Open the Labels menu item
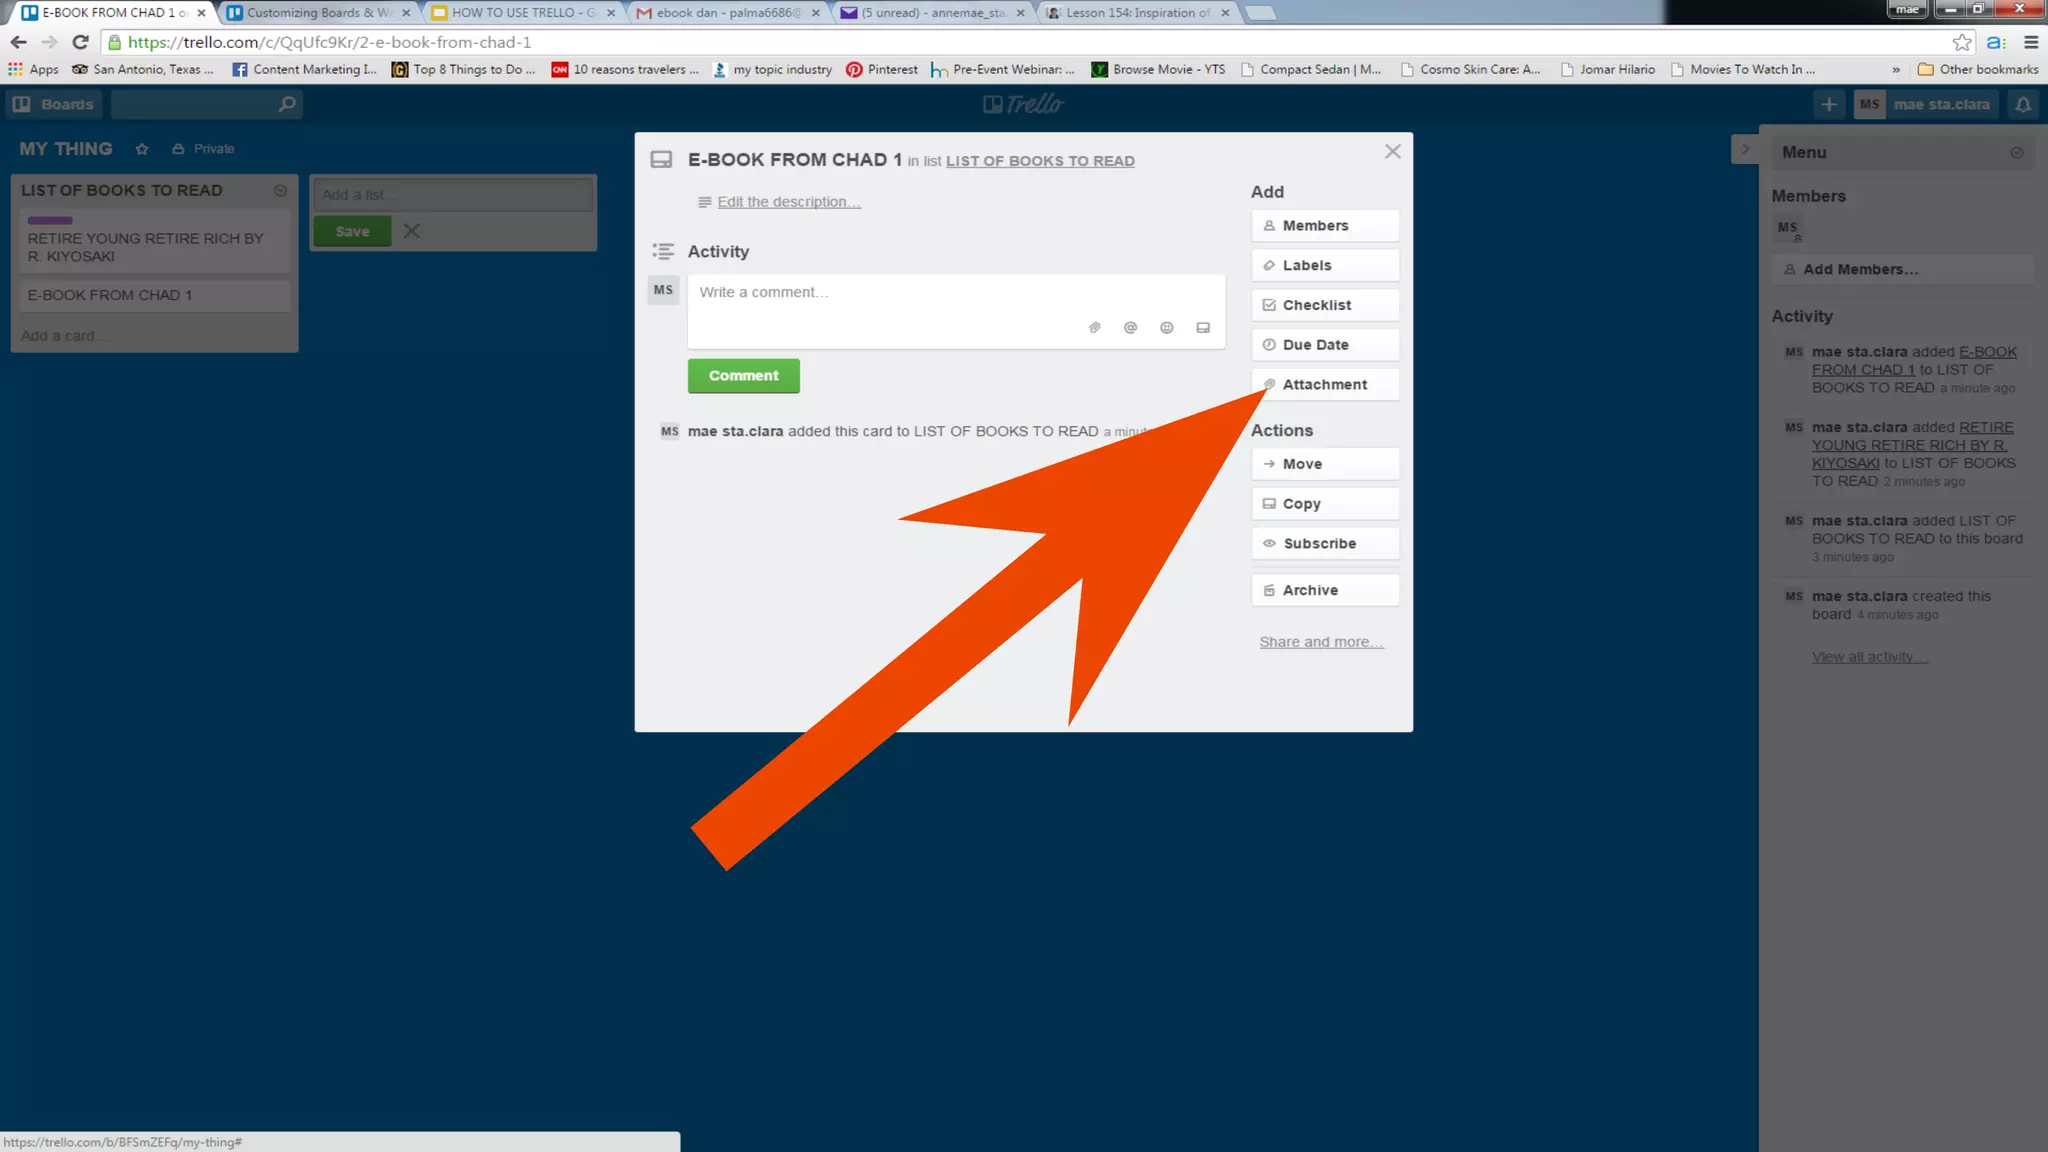 [1324, 265]
